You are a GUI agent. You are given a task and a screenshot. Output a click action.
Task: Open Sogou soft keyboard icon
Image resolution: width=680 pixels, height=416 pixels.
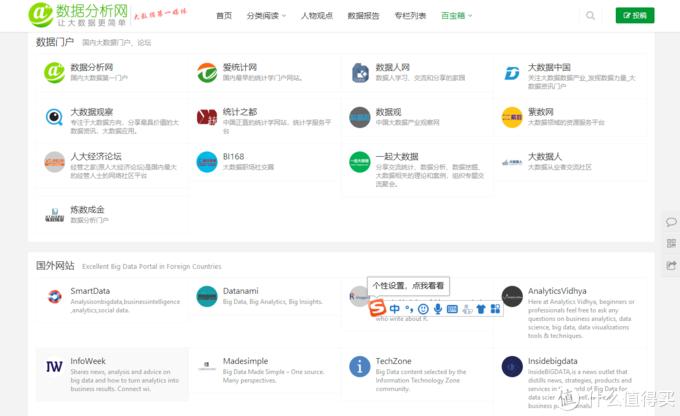pos(452,309)
